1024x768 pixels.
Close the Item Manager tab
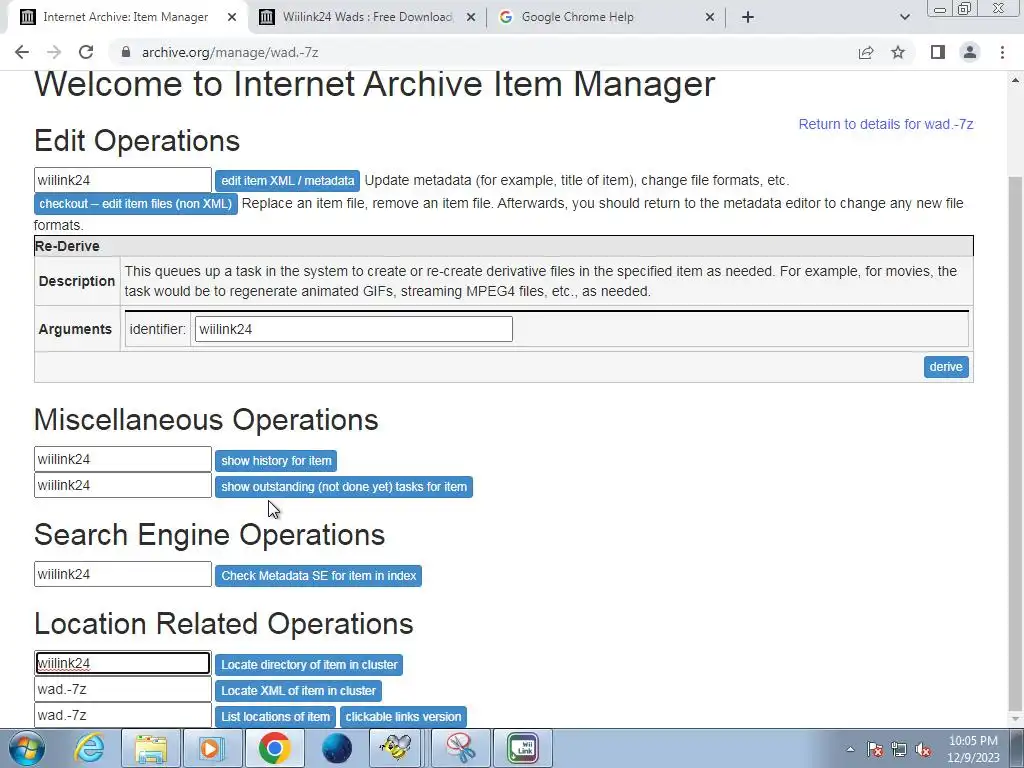point(232,18)
